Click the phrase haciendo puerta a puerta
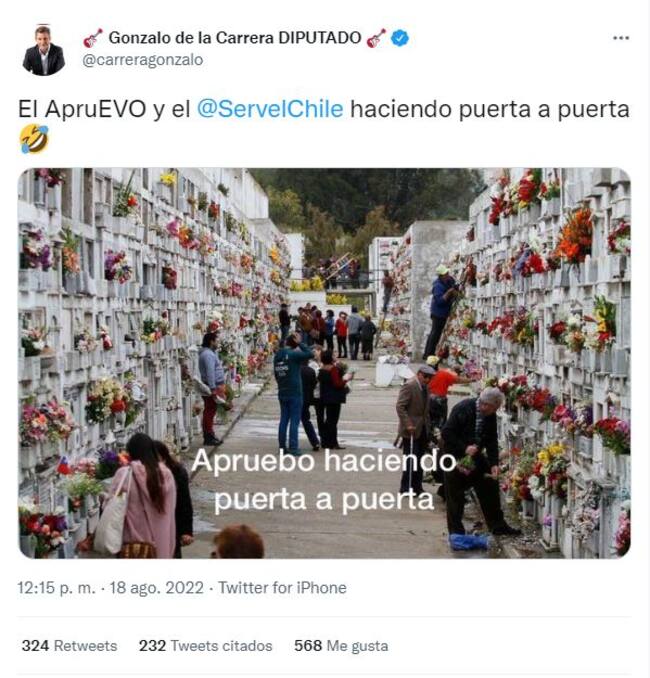This screenshot has height=678, width=650. tap(490, 109)
